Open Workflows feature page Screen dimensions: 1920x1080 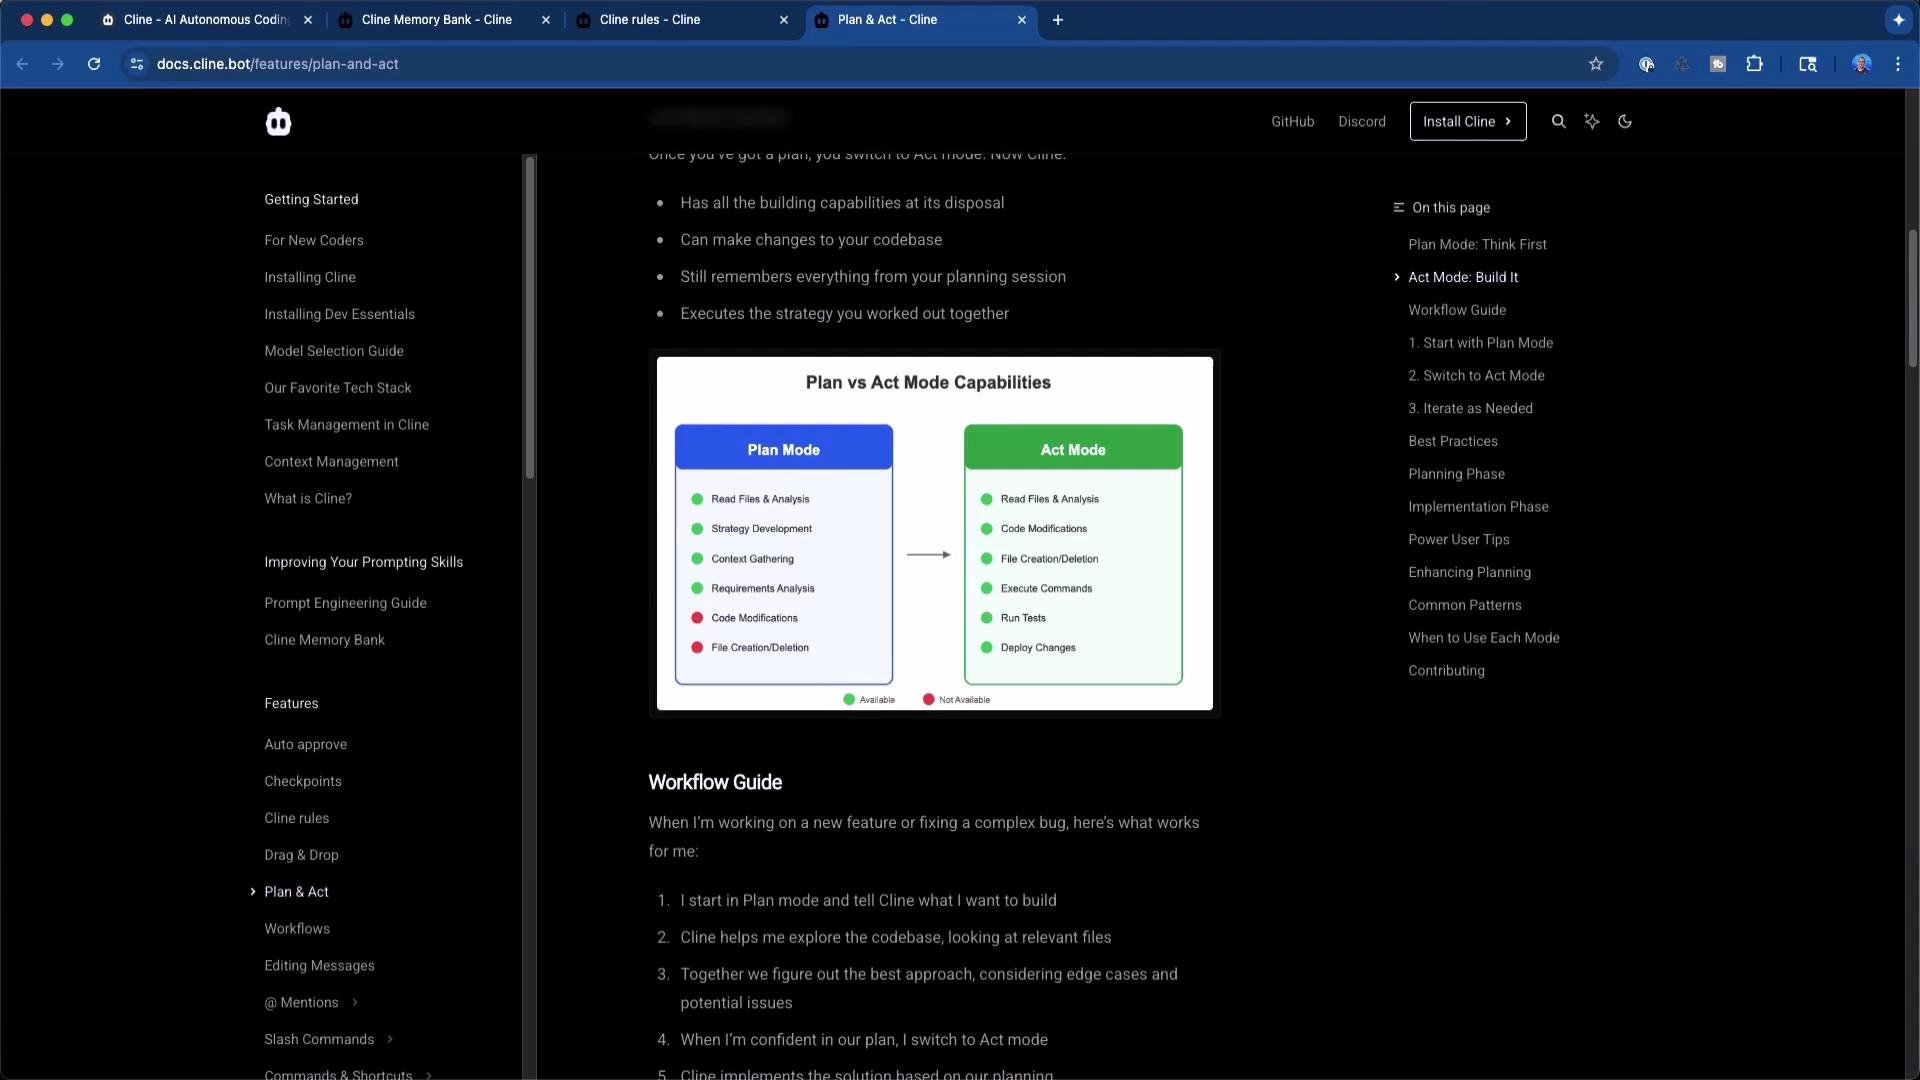tap(296, 929)
